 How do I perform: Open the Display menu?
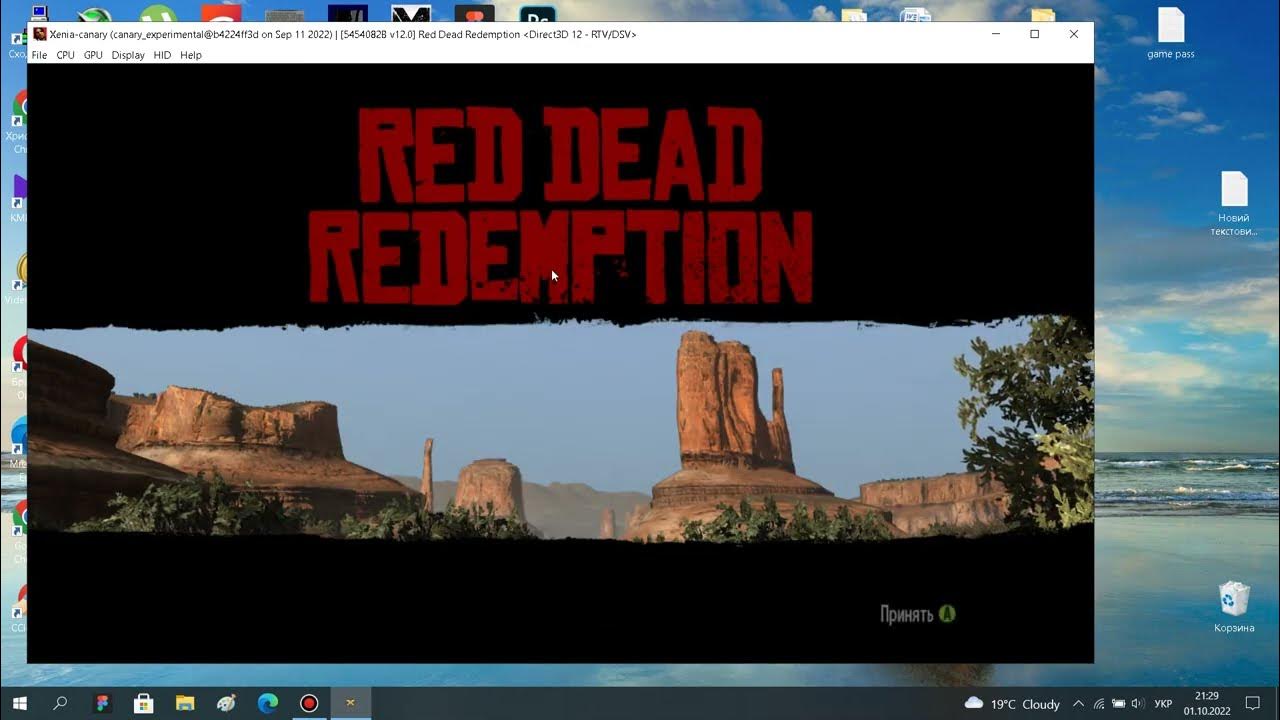pyautogui.click(x=128, y=55)
